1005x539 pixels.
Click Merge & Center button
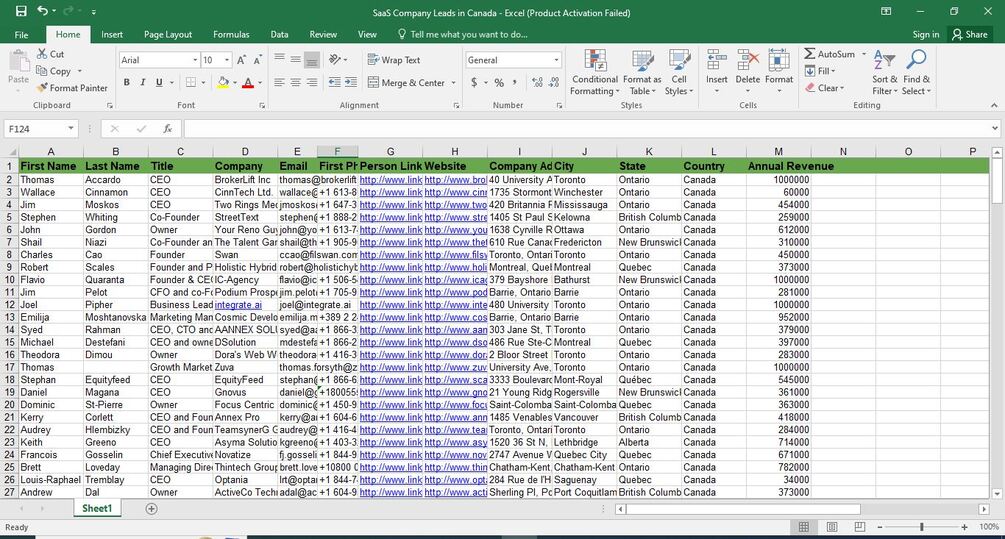tap(406, 83)
